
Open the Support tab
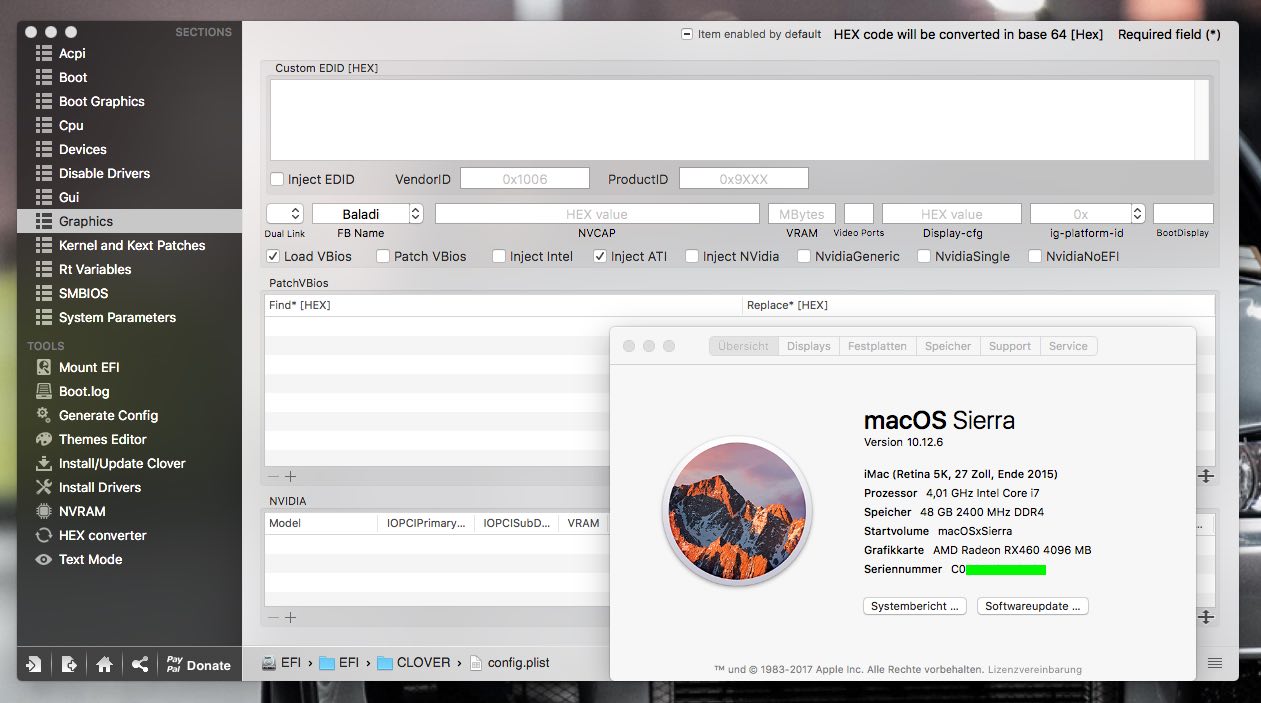click(x=1010, y=346)
